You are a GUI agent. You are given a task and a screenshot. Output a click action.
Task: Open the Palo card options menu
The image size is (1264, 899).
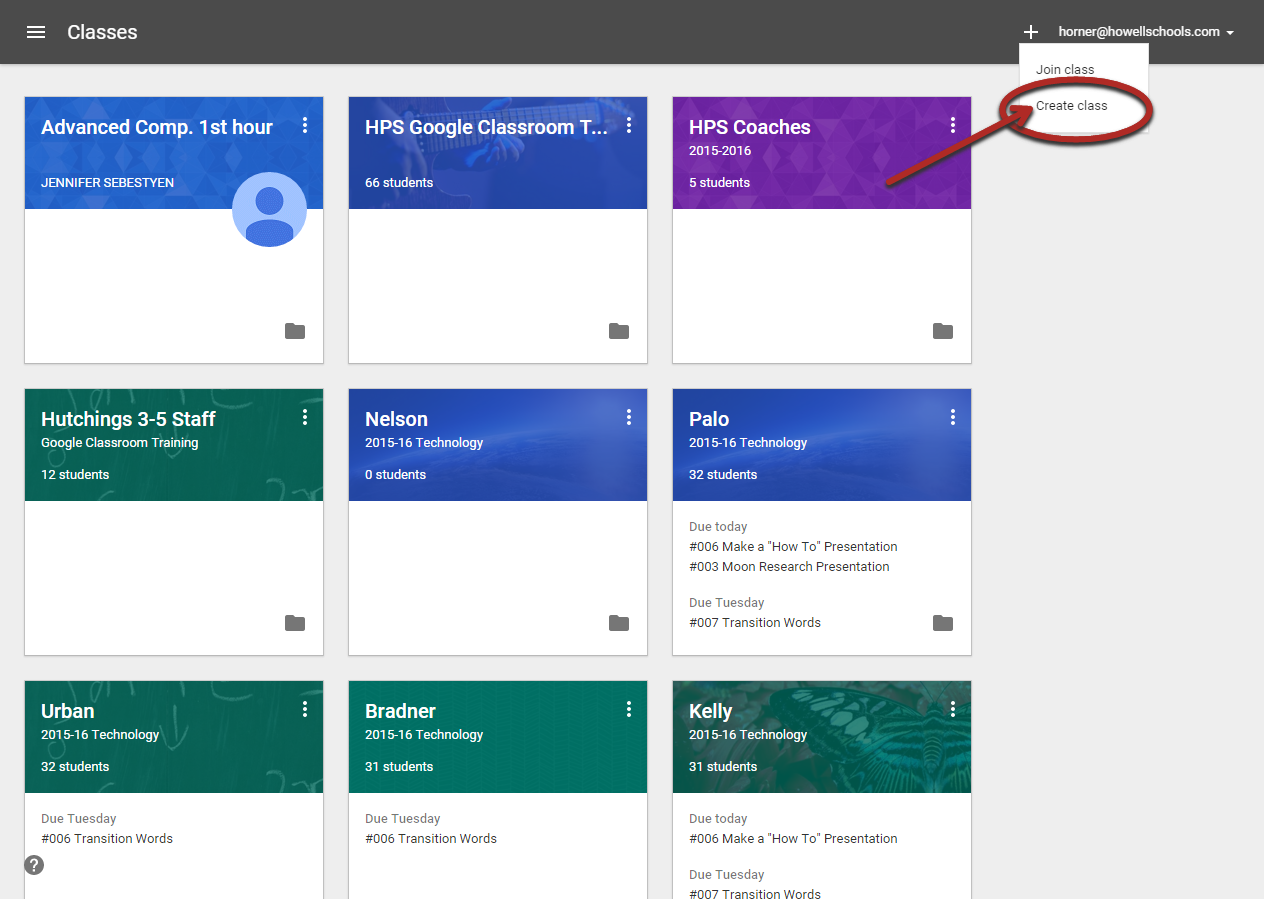[x=953, y=417]
